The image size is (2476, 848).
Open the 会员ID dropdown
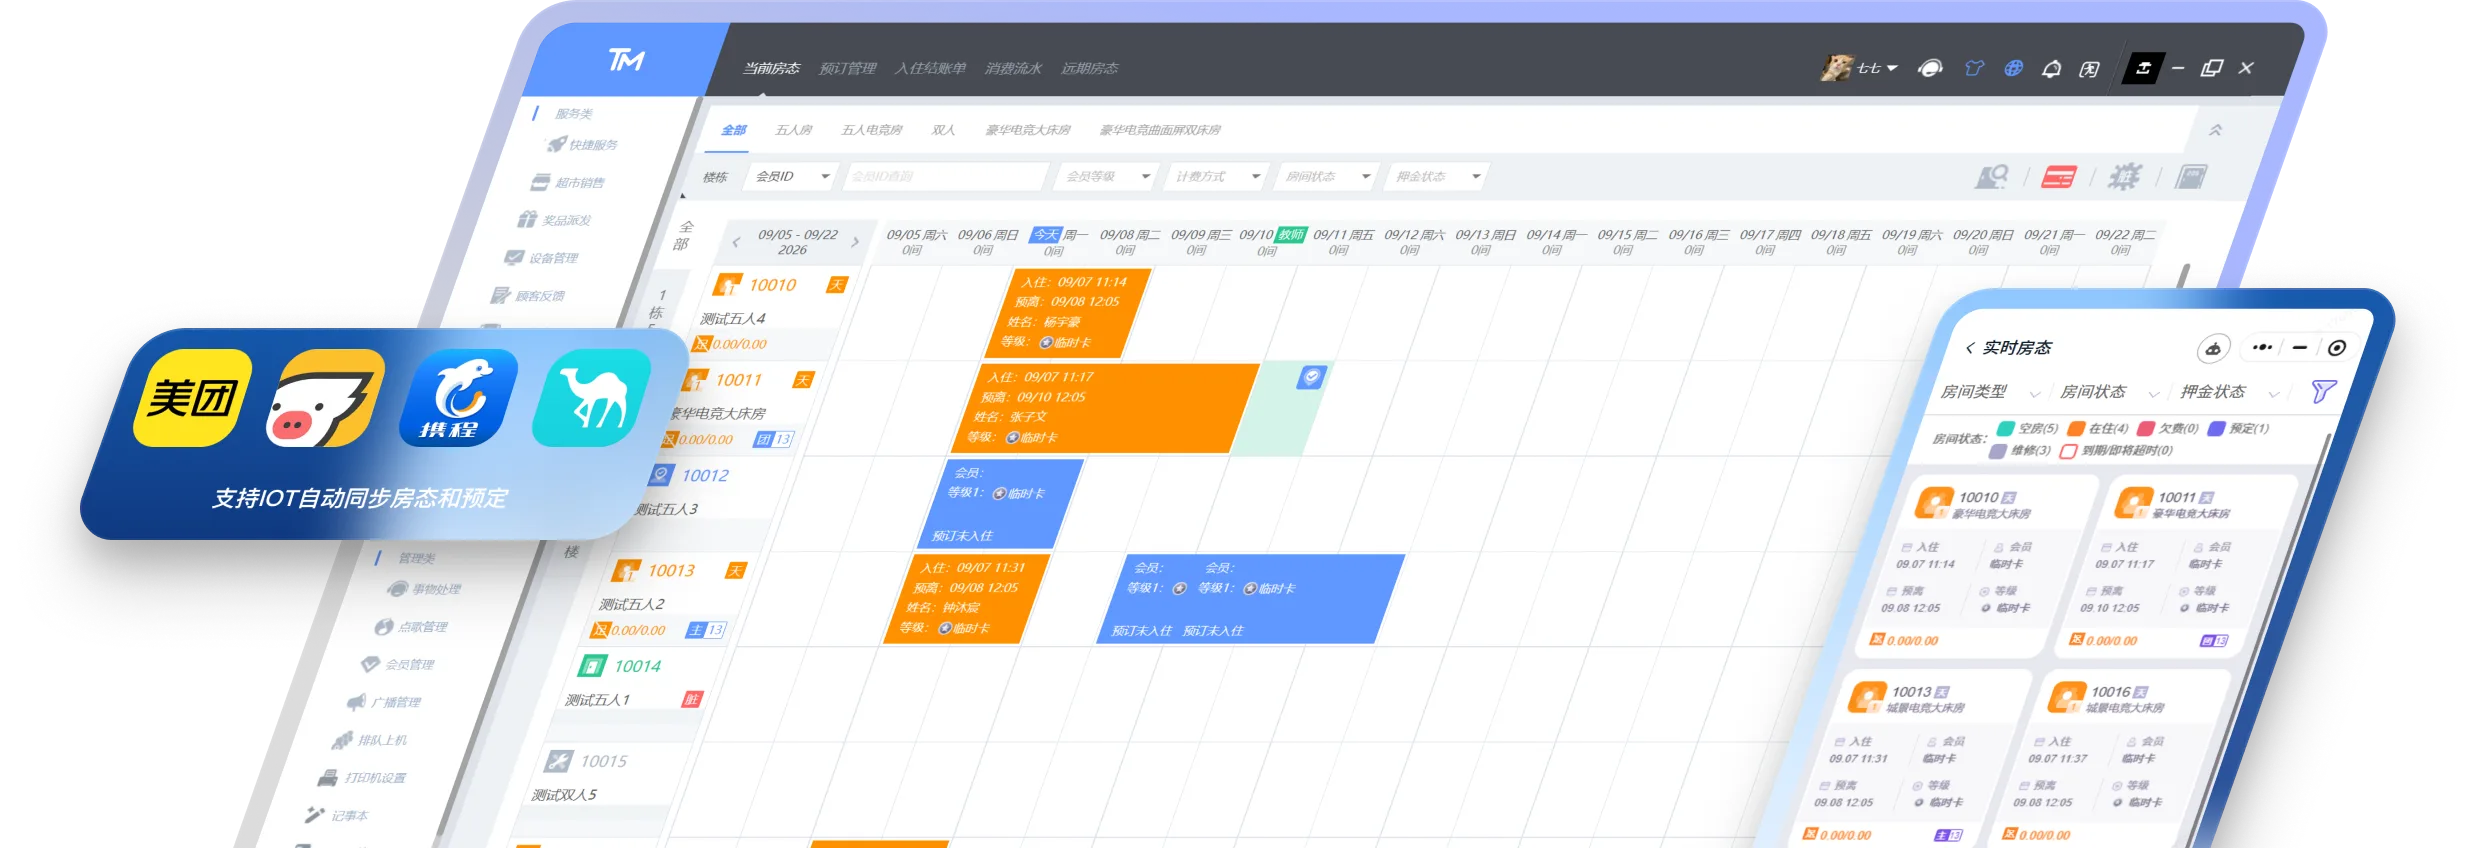point(792,176)
